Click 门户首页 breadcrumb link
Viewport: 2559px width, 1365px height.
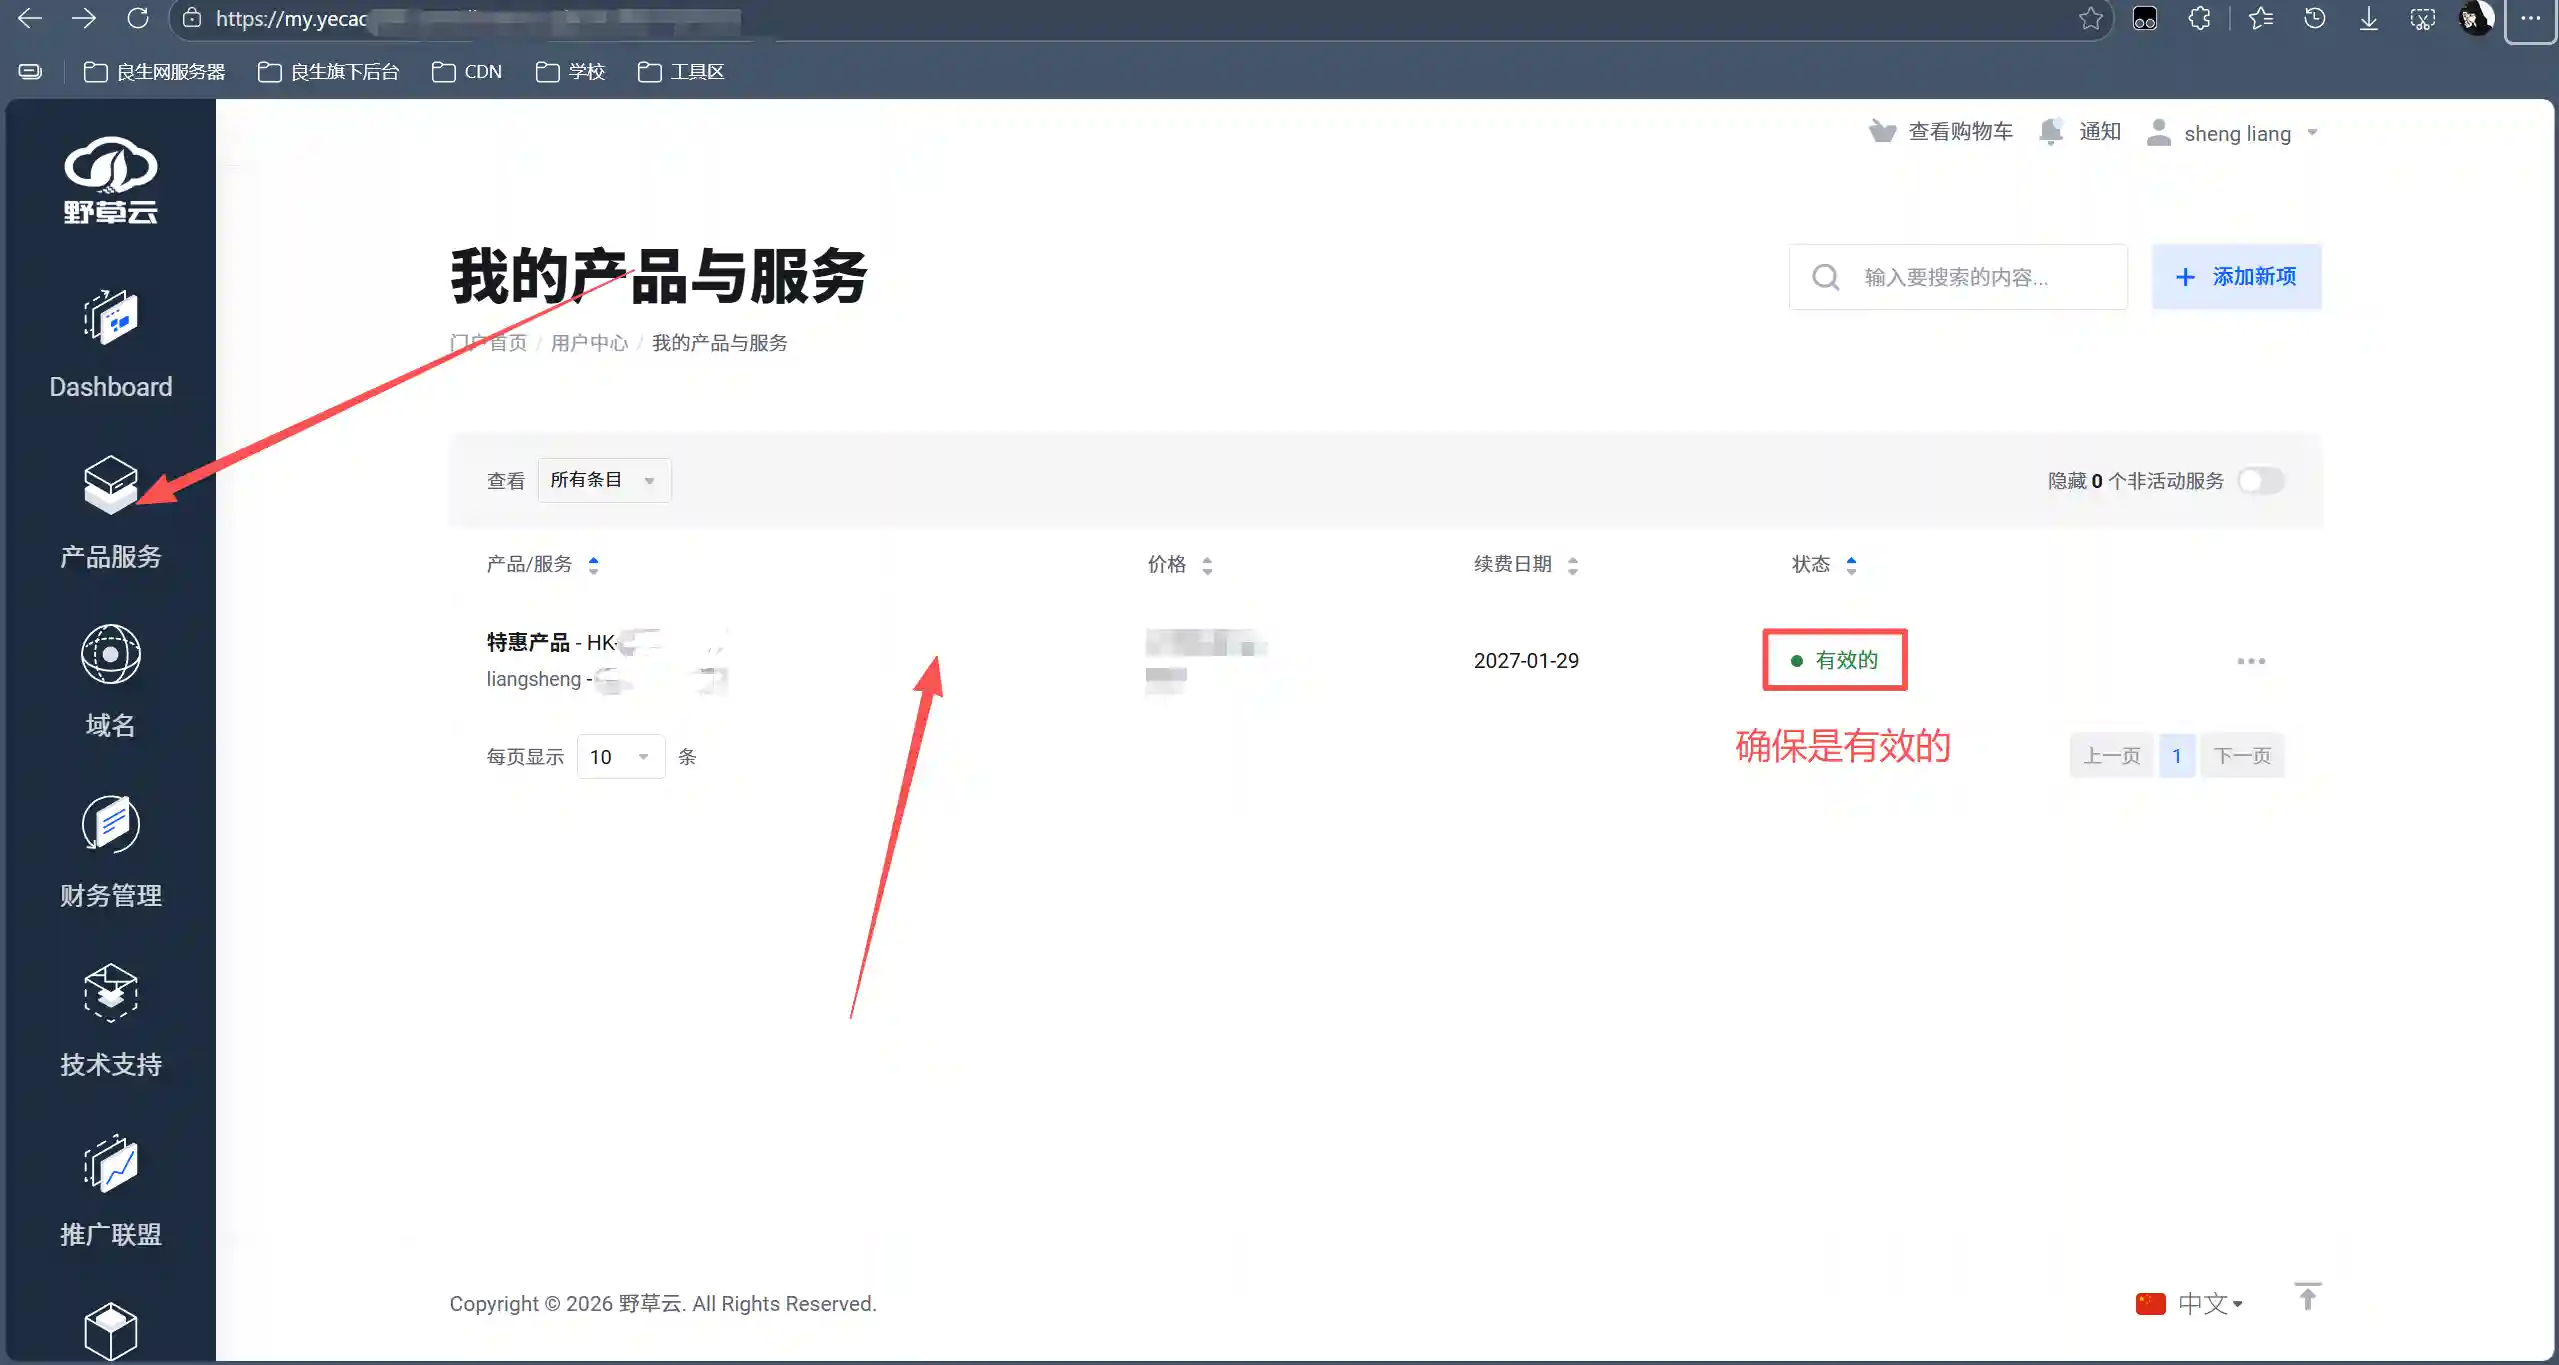tap(488, 343)
